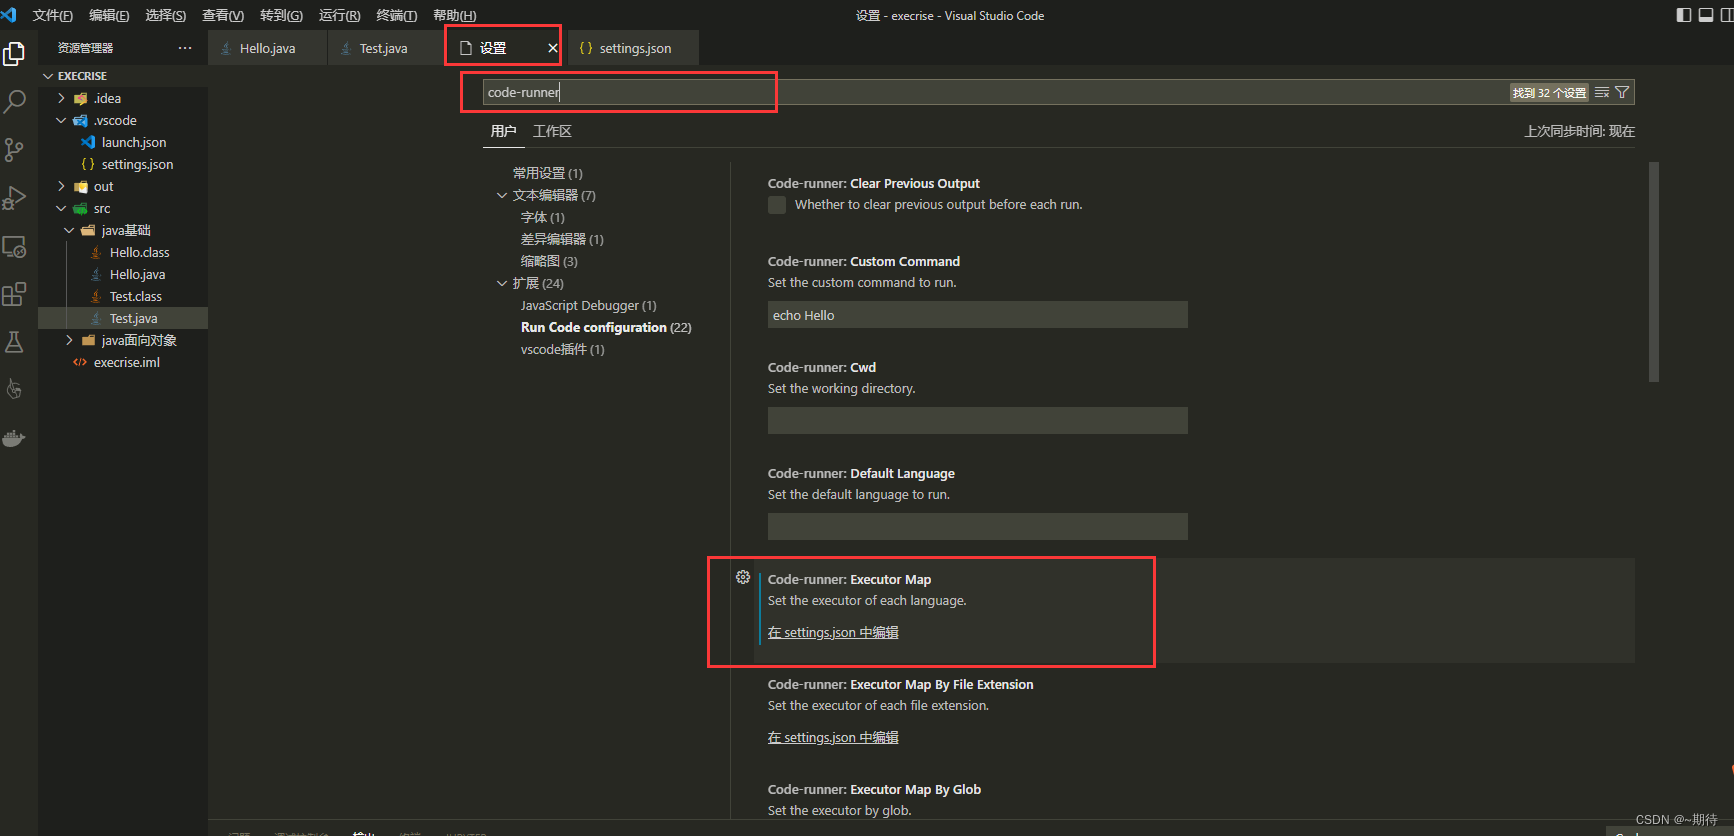
Task: Open gear menu for Executor Map setting
Action: pos(743,577)
